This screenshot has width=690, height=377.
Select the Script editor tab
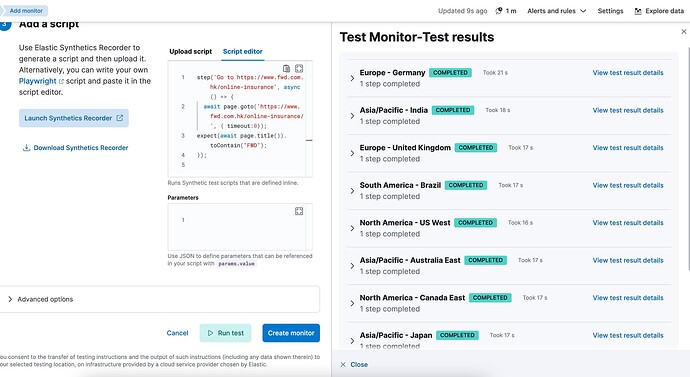[242, 51]
